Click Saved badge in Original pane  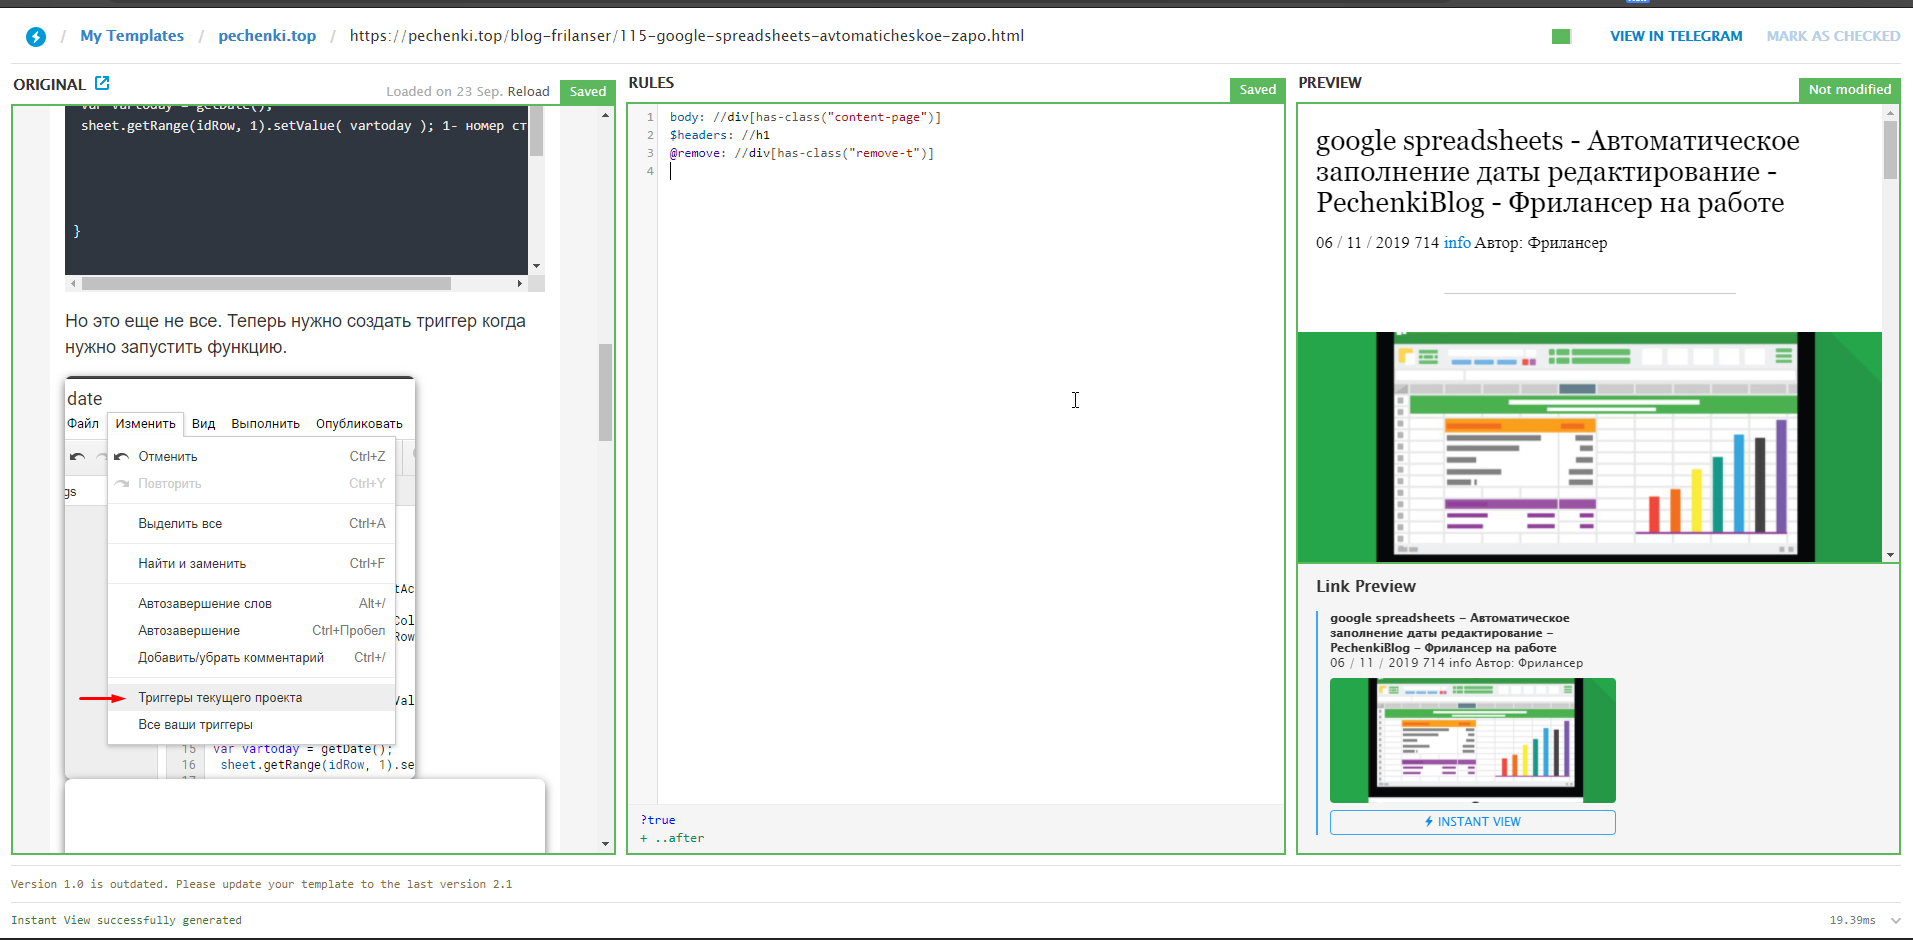click(x=588, y=91)
